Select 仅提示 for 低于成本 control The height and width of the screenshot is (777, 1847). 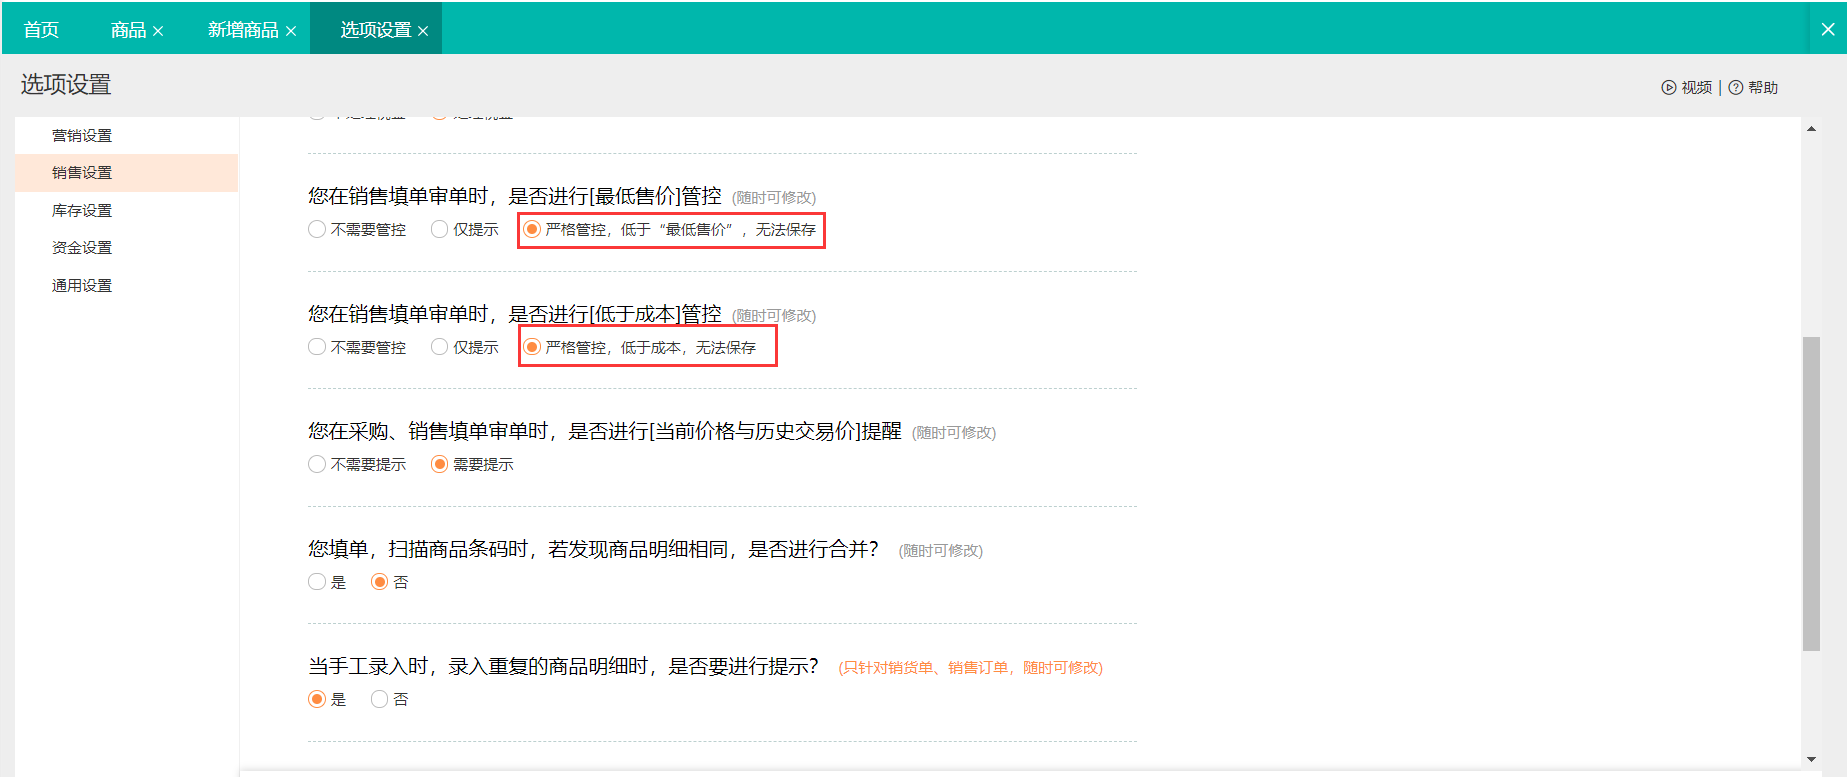pyautogui.click(x=439, y=347)
